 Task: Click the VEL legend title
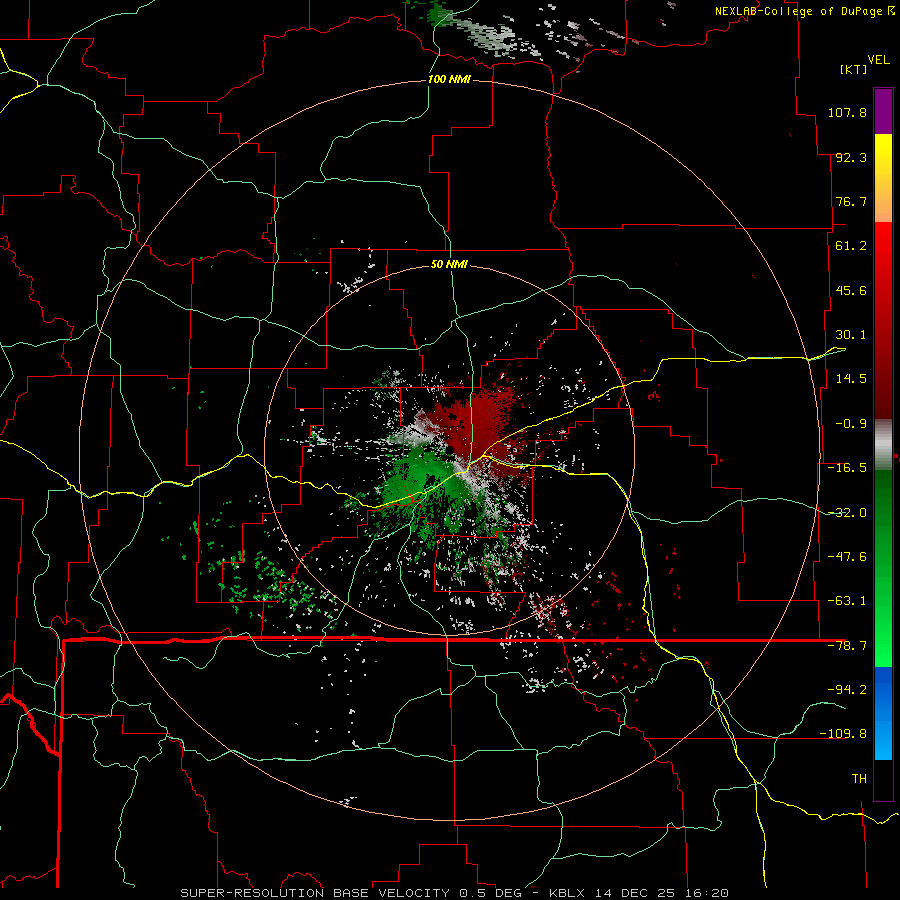tap(878, 60)
